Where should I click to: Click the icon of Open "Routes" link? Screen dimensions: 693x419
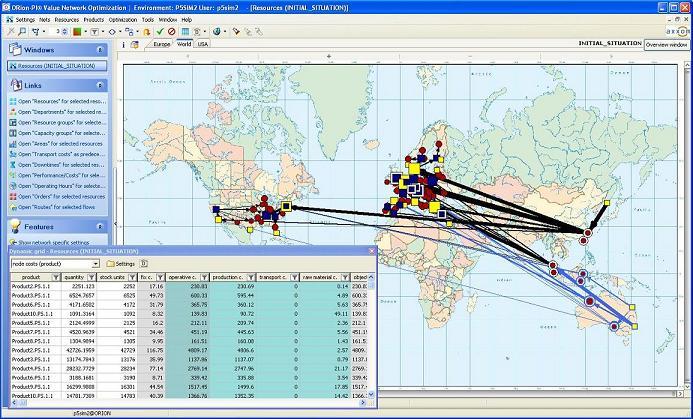(x=13, y=207)
